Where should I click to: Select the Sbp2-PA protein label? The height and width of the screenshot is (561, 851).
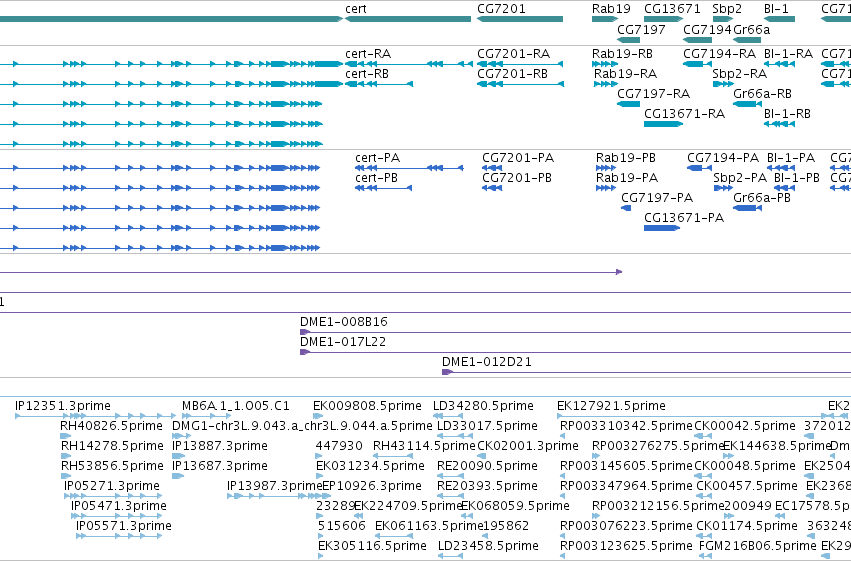coord(740,177)
